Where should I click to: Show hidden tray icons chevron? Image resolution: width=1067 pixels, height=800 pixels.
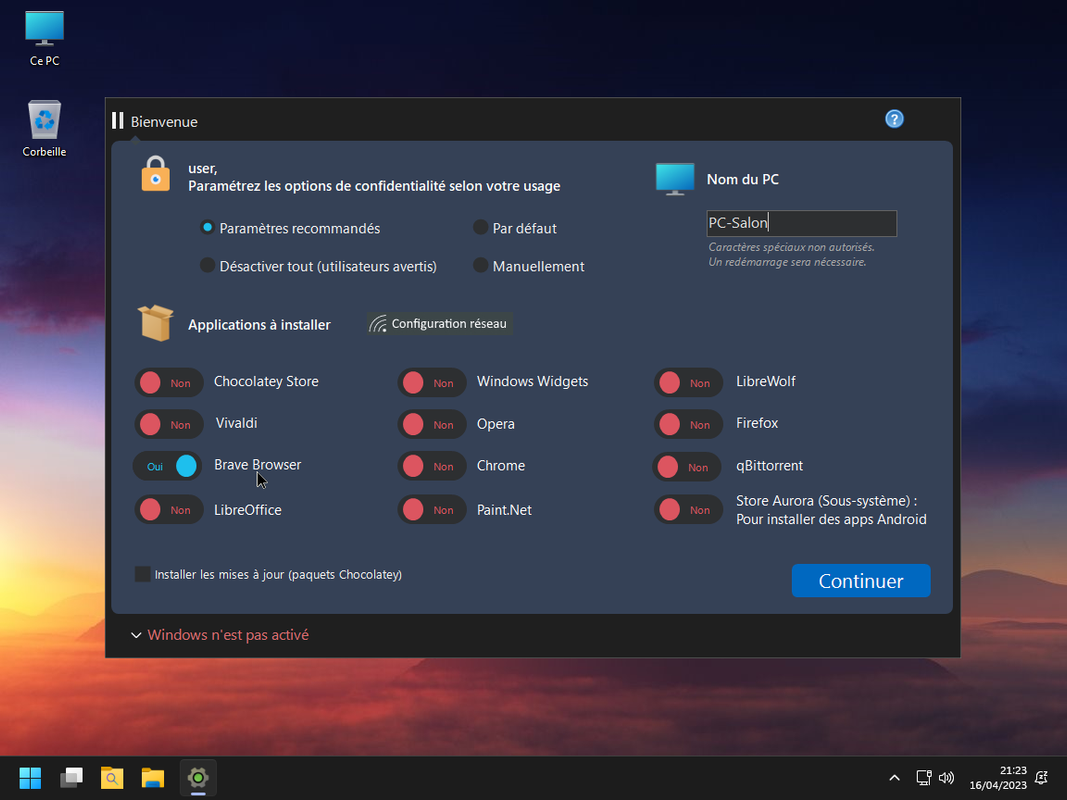[894, 778]
